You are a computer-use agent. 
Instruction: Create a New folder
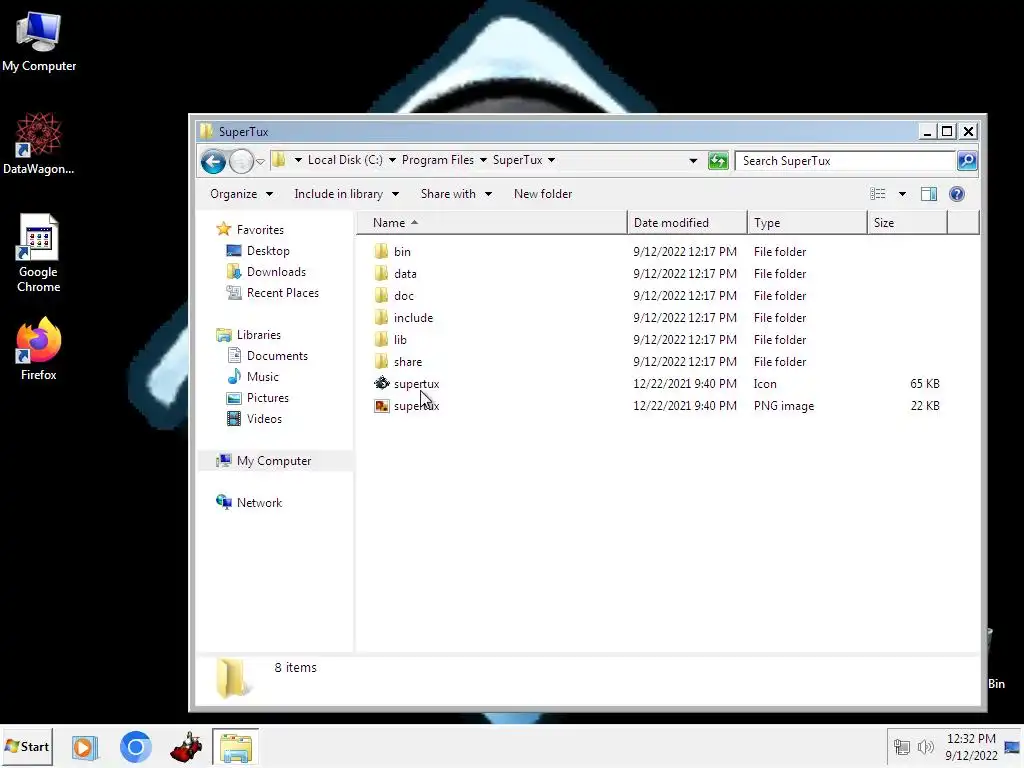click(543, 194)
